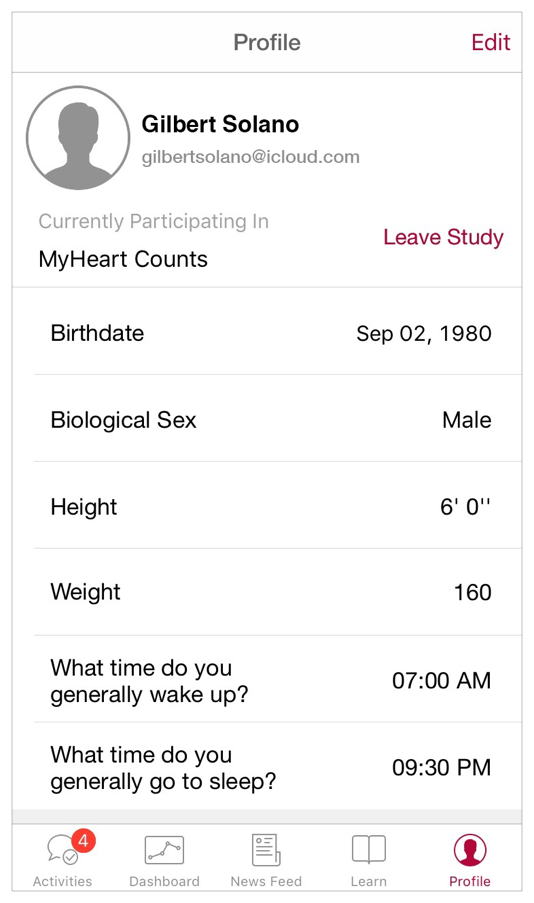This screenshot has height=903, width=534.
Task: Switch to the News Feed tab label
Action: [x=266, y=881]
